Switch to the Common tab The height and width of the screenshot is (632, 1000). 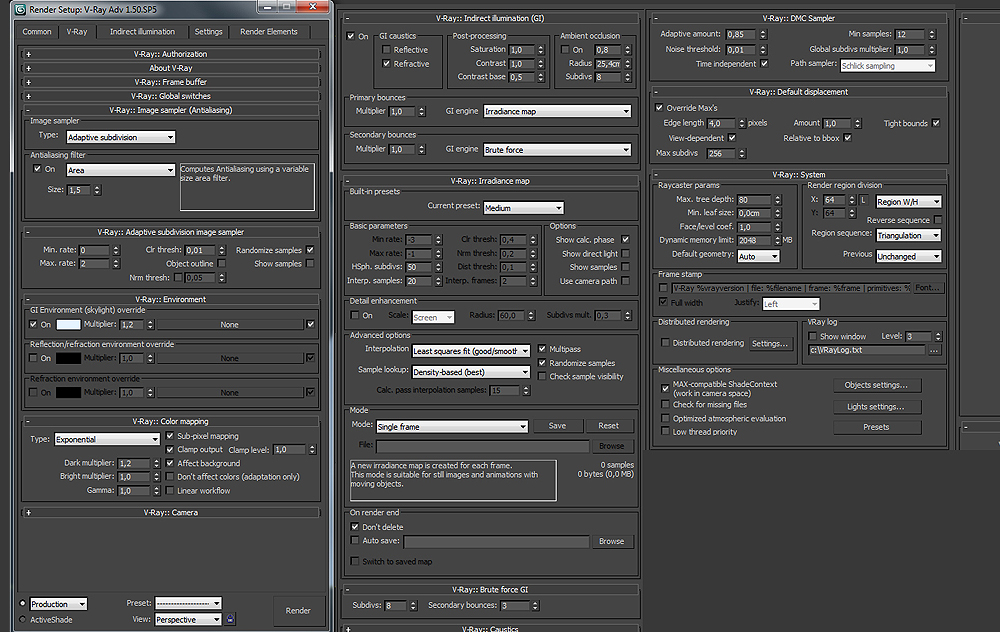[x=37, y=32]
